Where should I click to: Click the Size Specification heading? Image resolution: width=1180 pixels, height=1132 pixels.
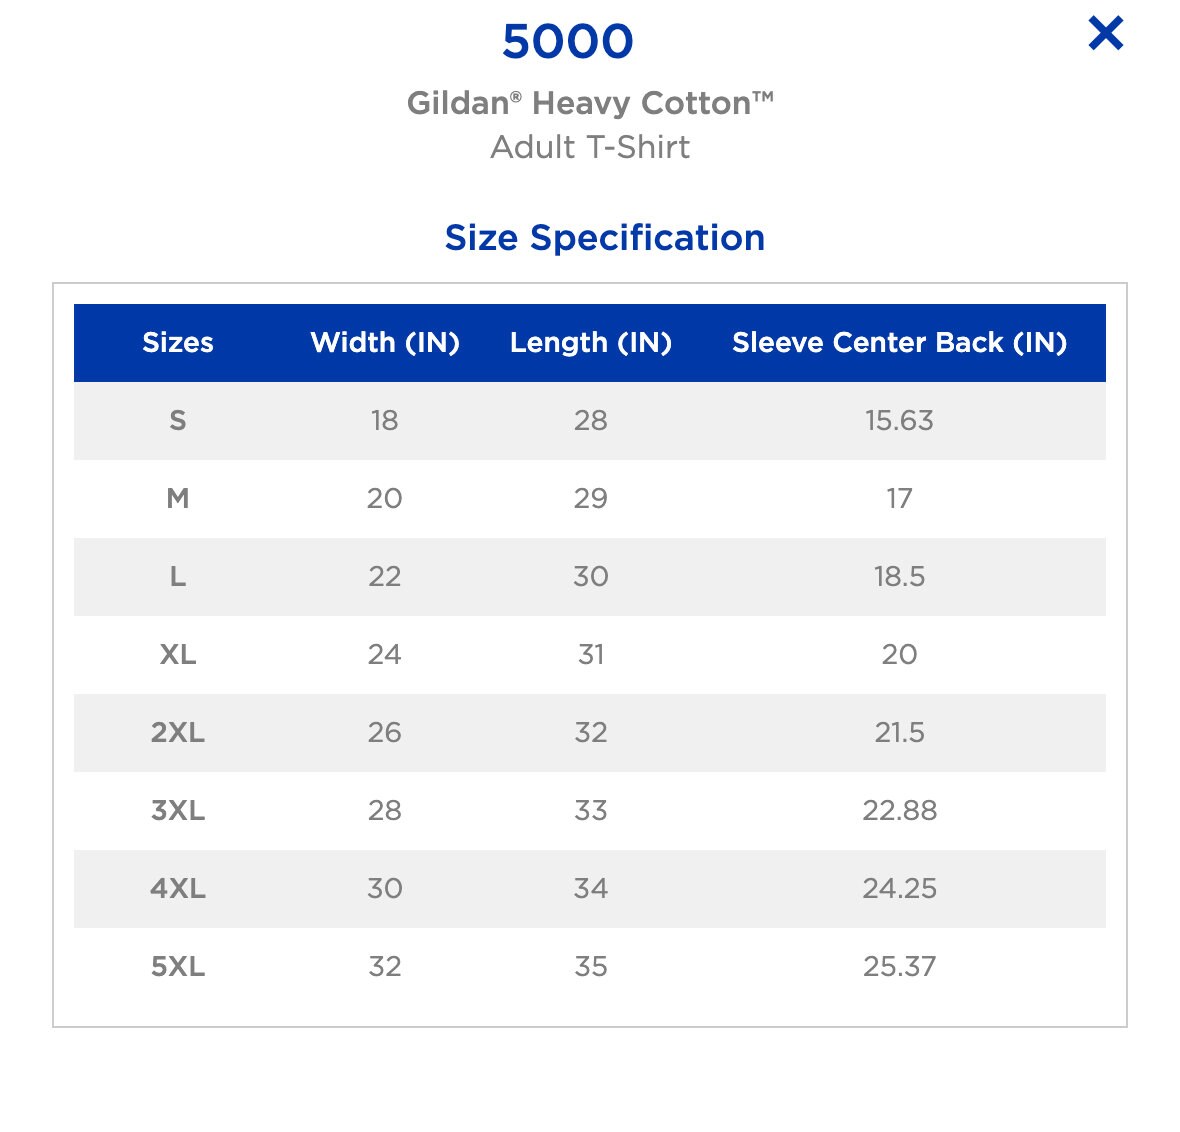tap(605, 238)
